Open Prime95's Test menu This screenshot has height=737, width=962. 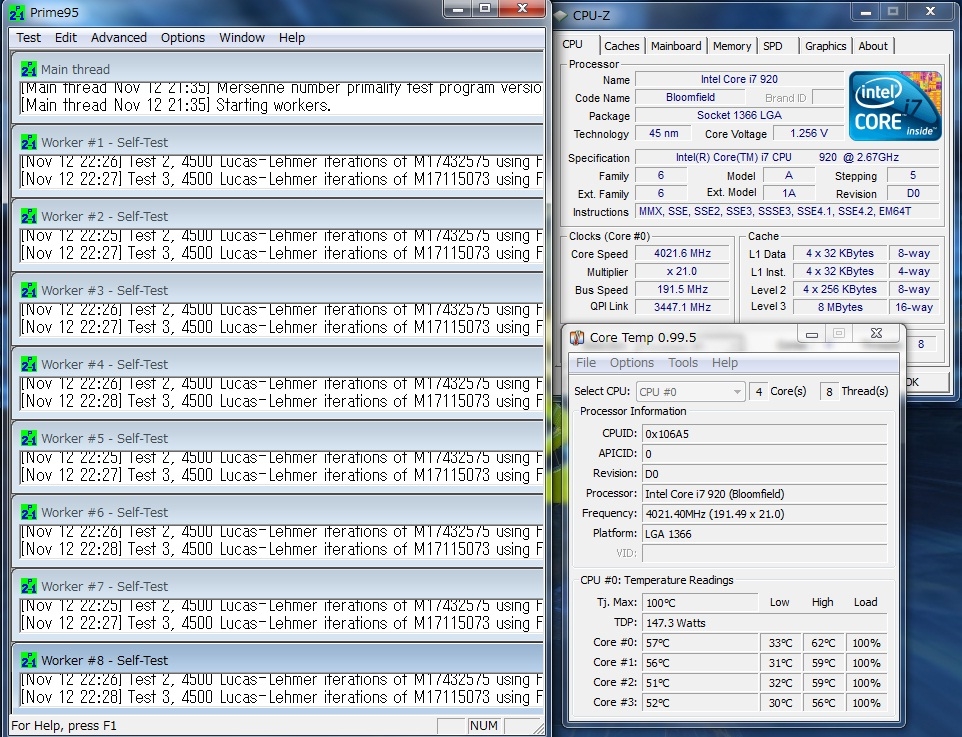(x=29, y=38)
